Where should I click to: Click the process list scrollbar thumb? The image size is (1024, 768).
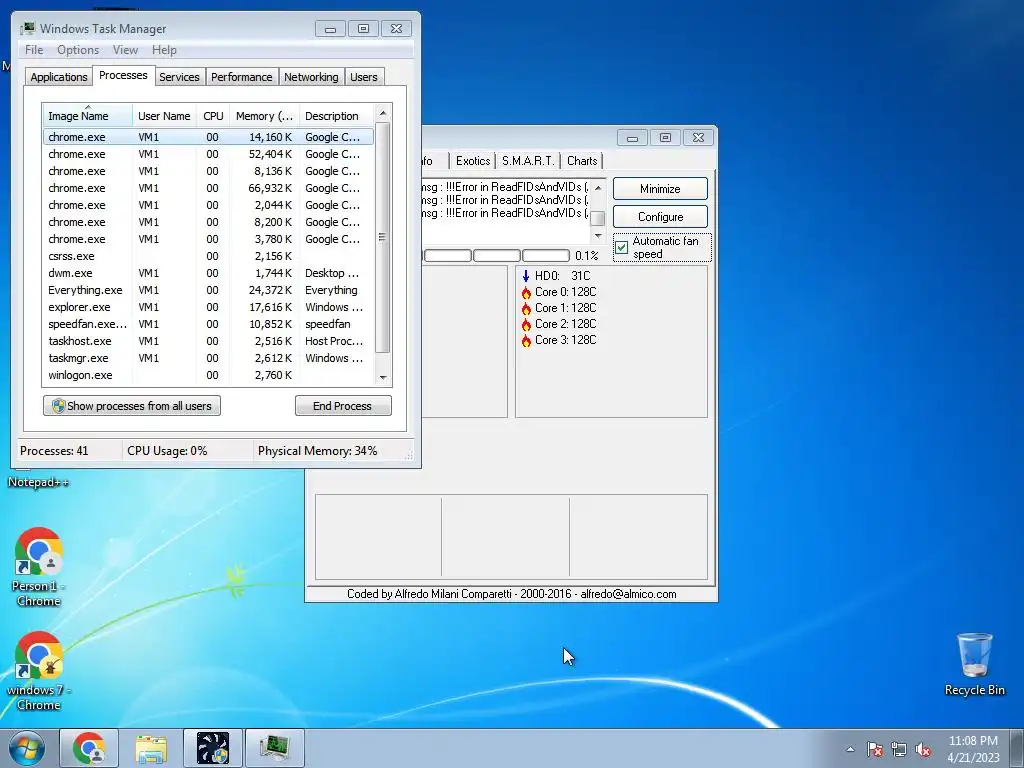(x=383, y=238)
